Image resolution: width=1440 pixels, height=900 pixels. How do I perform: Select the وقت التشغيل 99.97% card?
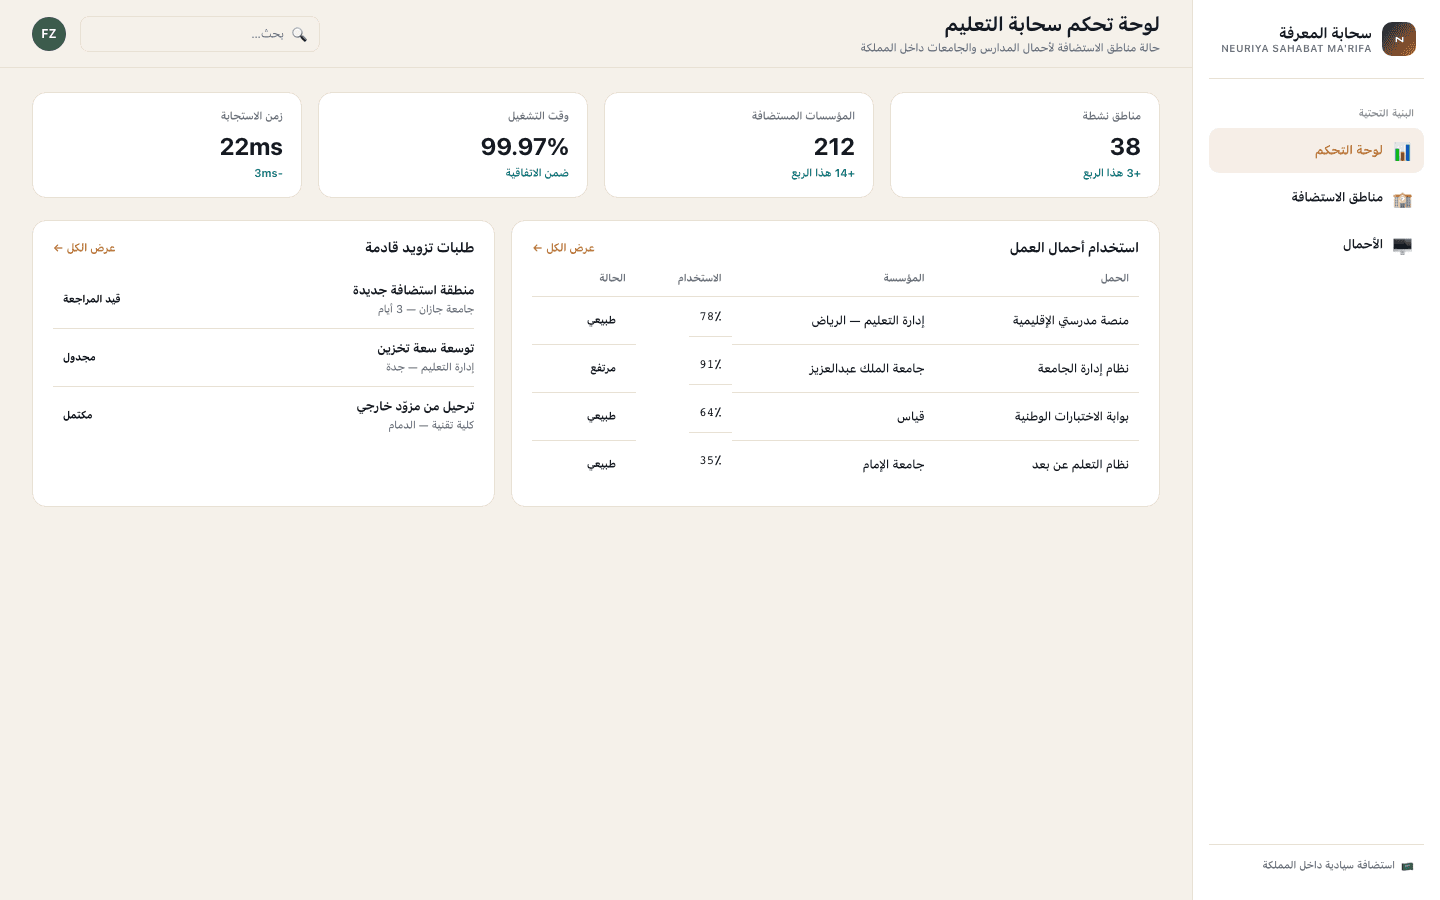tap(453, 145)
